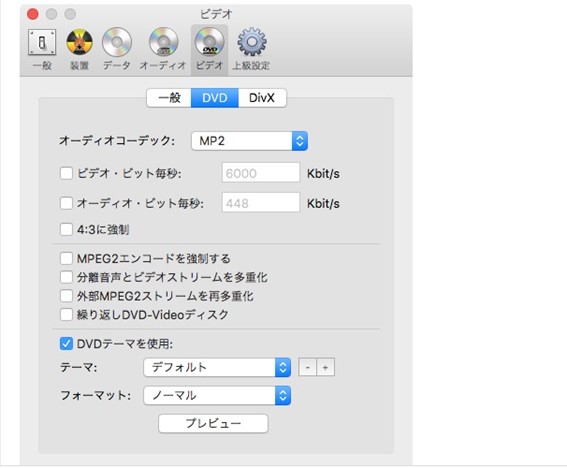Toggle MPEG2エンコードを強制する checkbox

(x=66, y=259)
